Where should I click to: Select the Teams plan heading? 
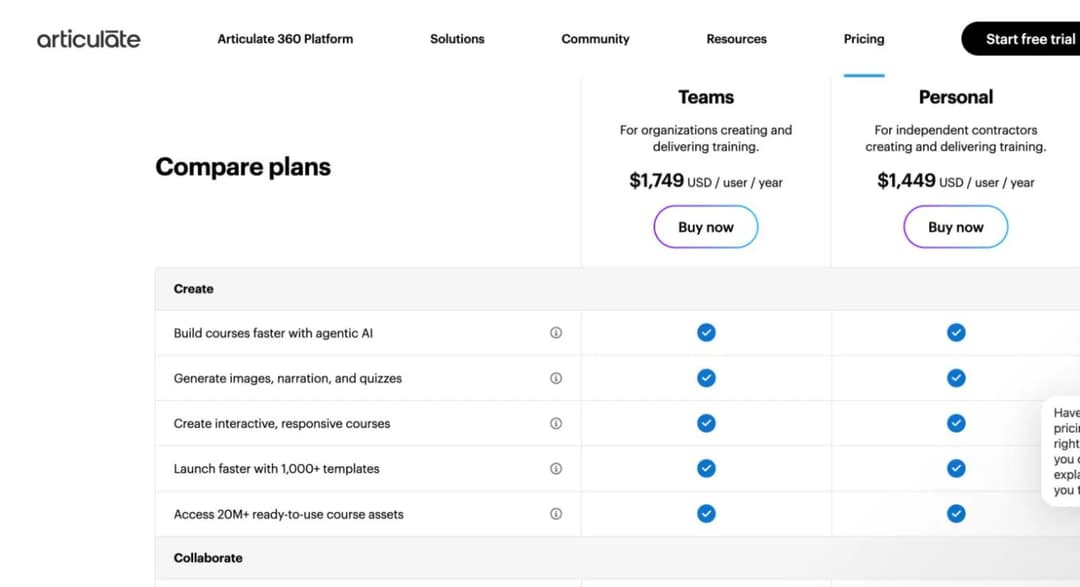(x=706, y=97)
